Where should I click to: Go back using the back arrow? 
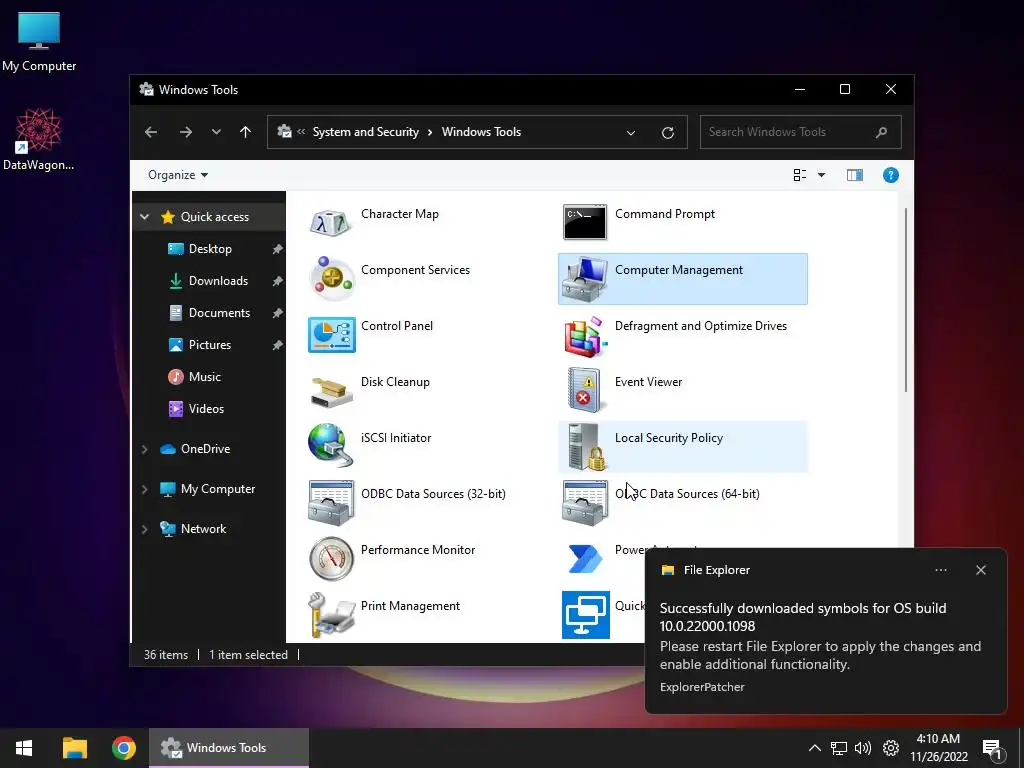[151, 132]
